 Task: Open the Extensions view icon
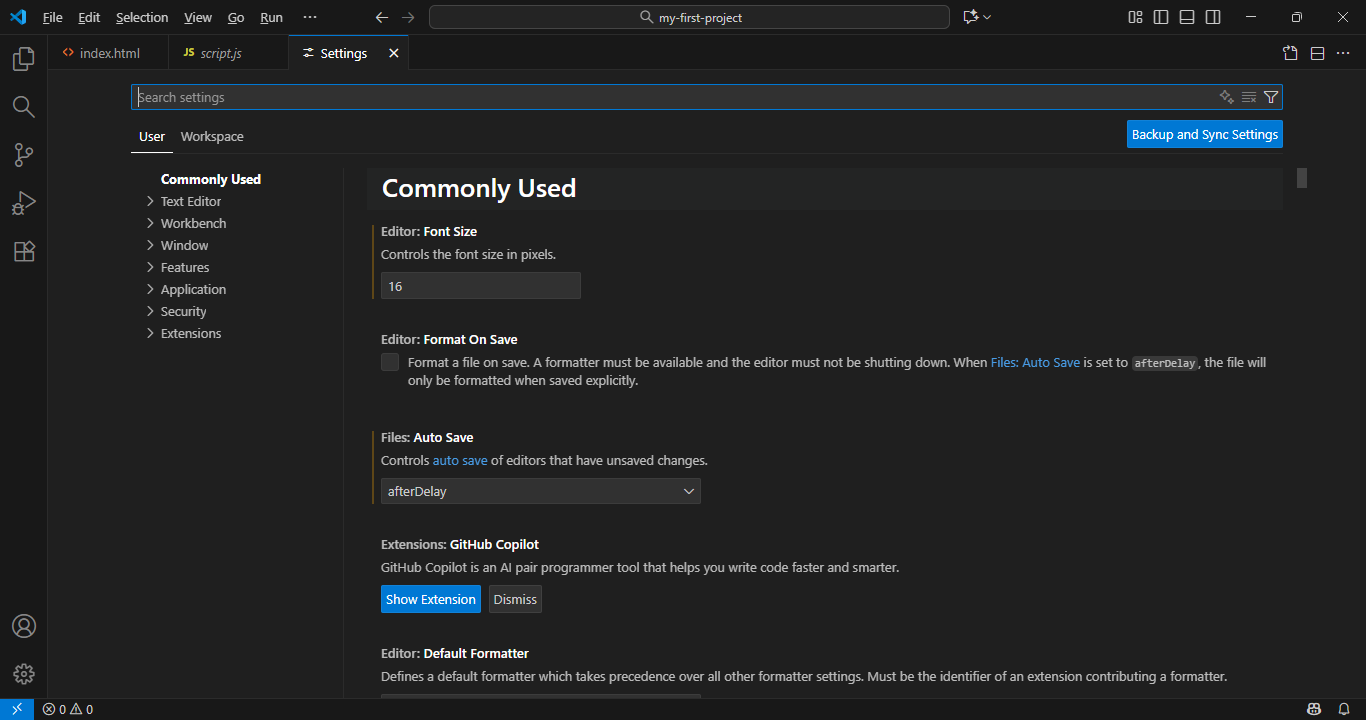click(23, 251)
